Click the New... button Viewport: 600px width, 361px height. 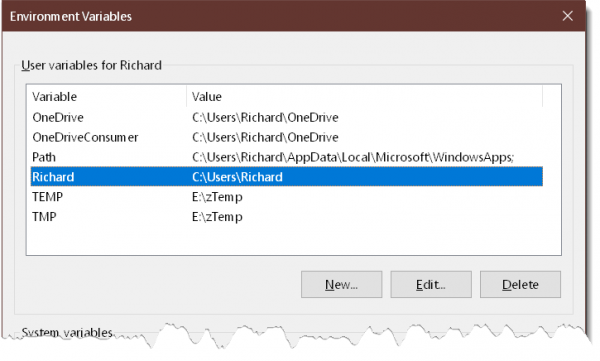pyautogui.click(x=341, y=284)
